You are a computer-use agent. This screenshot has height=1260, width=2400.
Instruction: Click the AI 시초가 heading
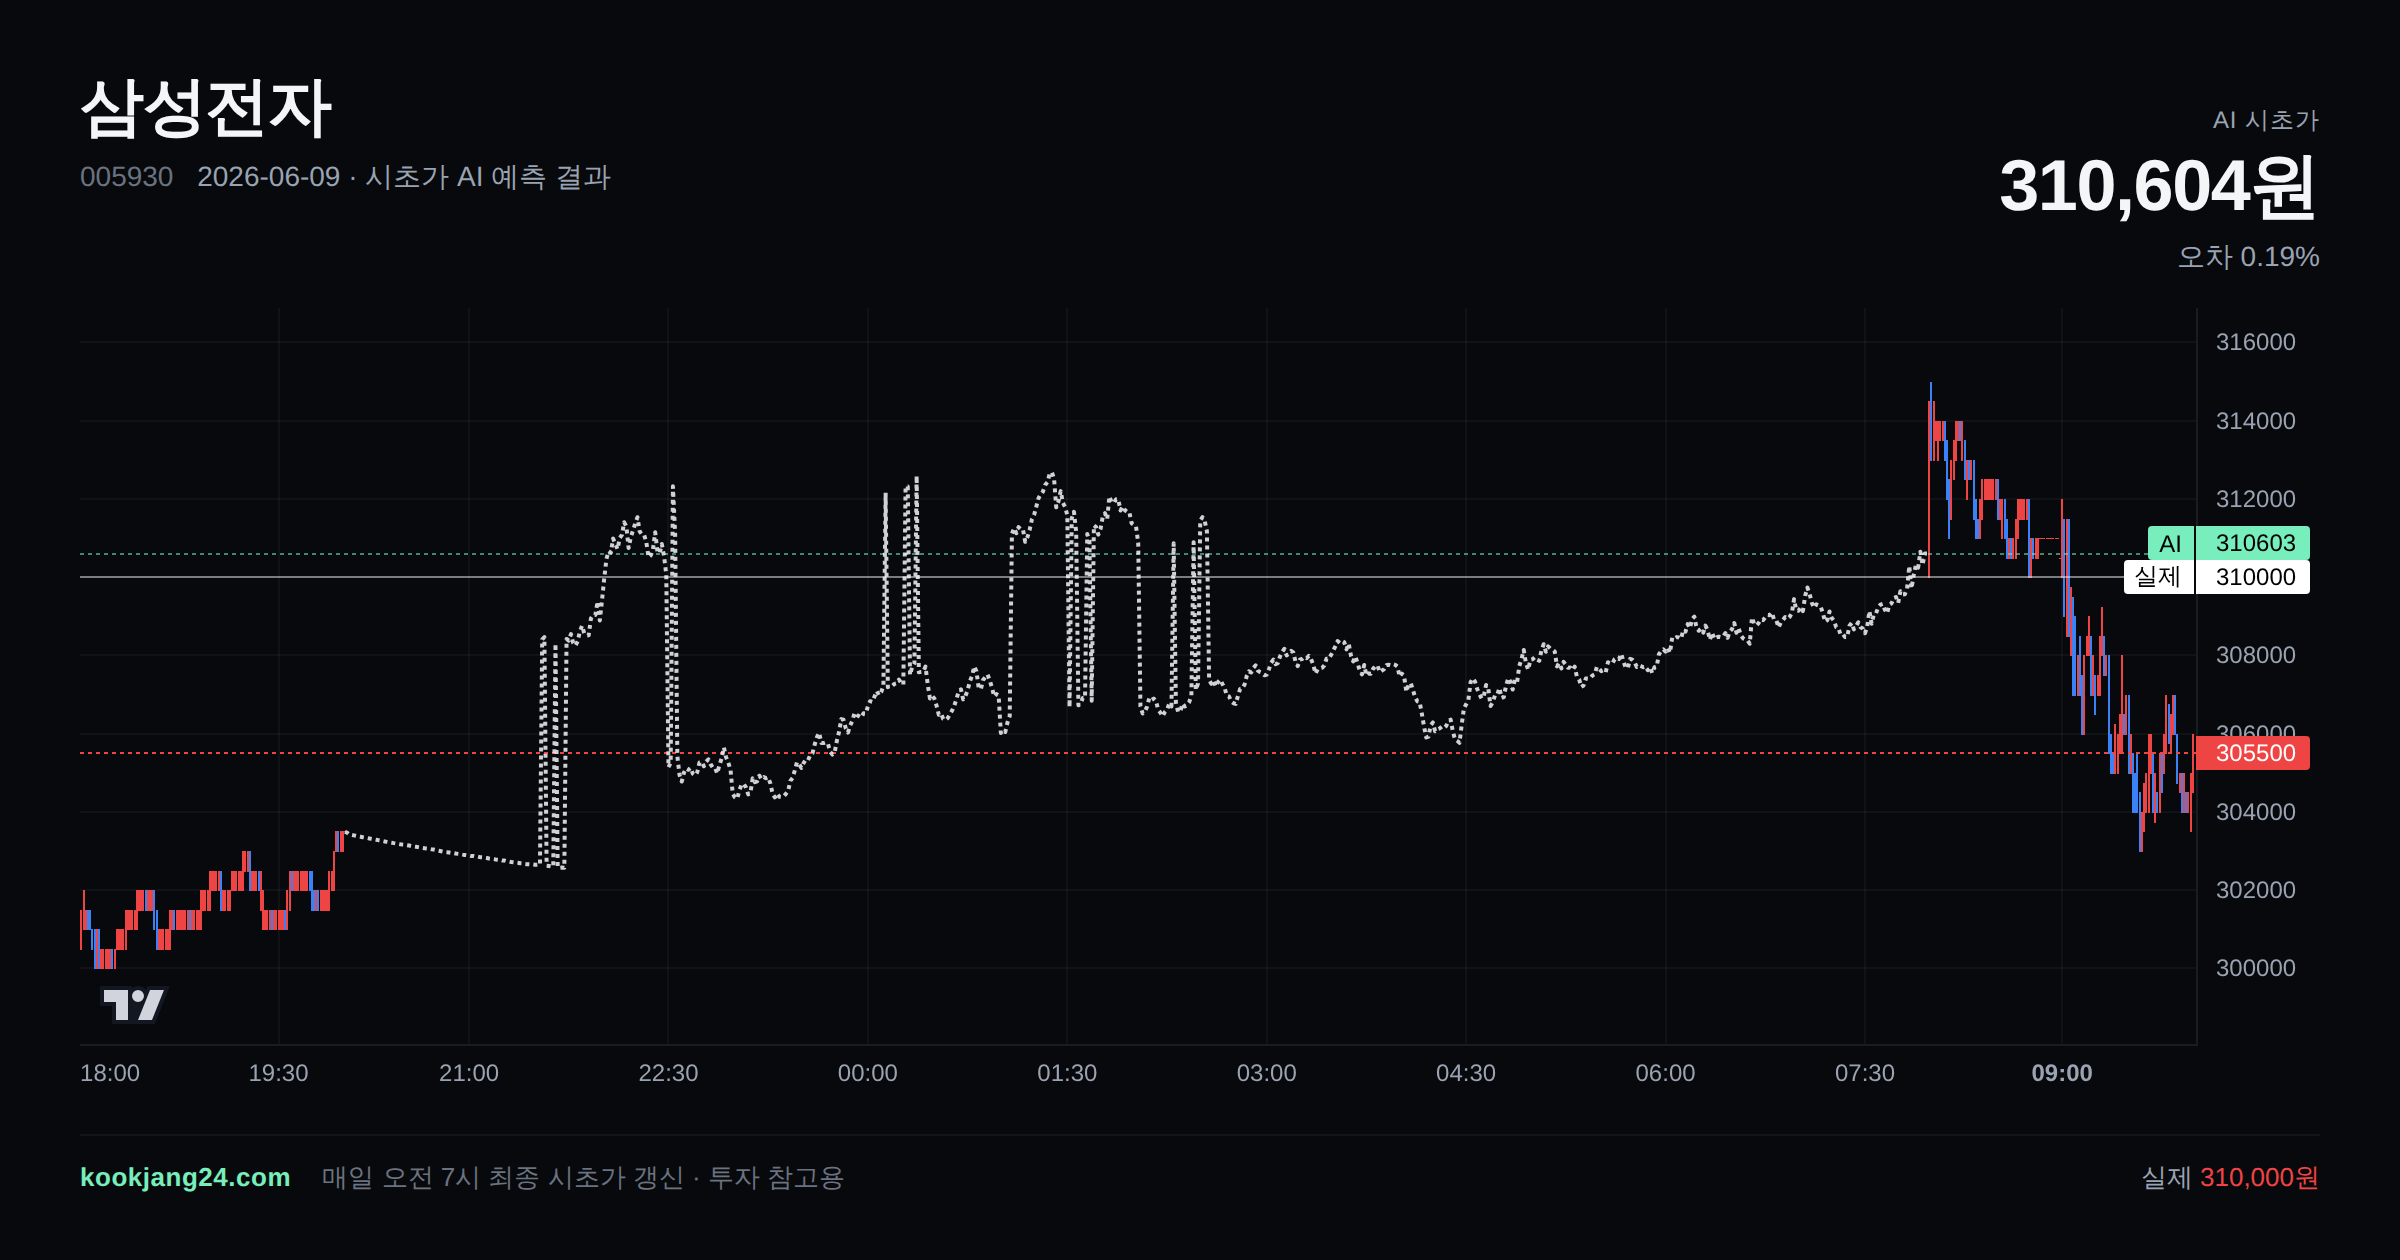tap(2265, 120)
